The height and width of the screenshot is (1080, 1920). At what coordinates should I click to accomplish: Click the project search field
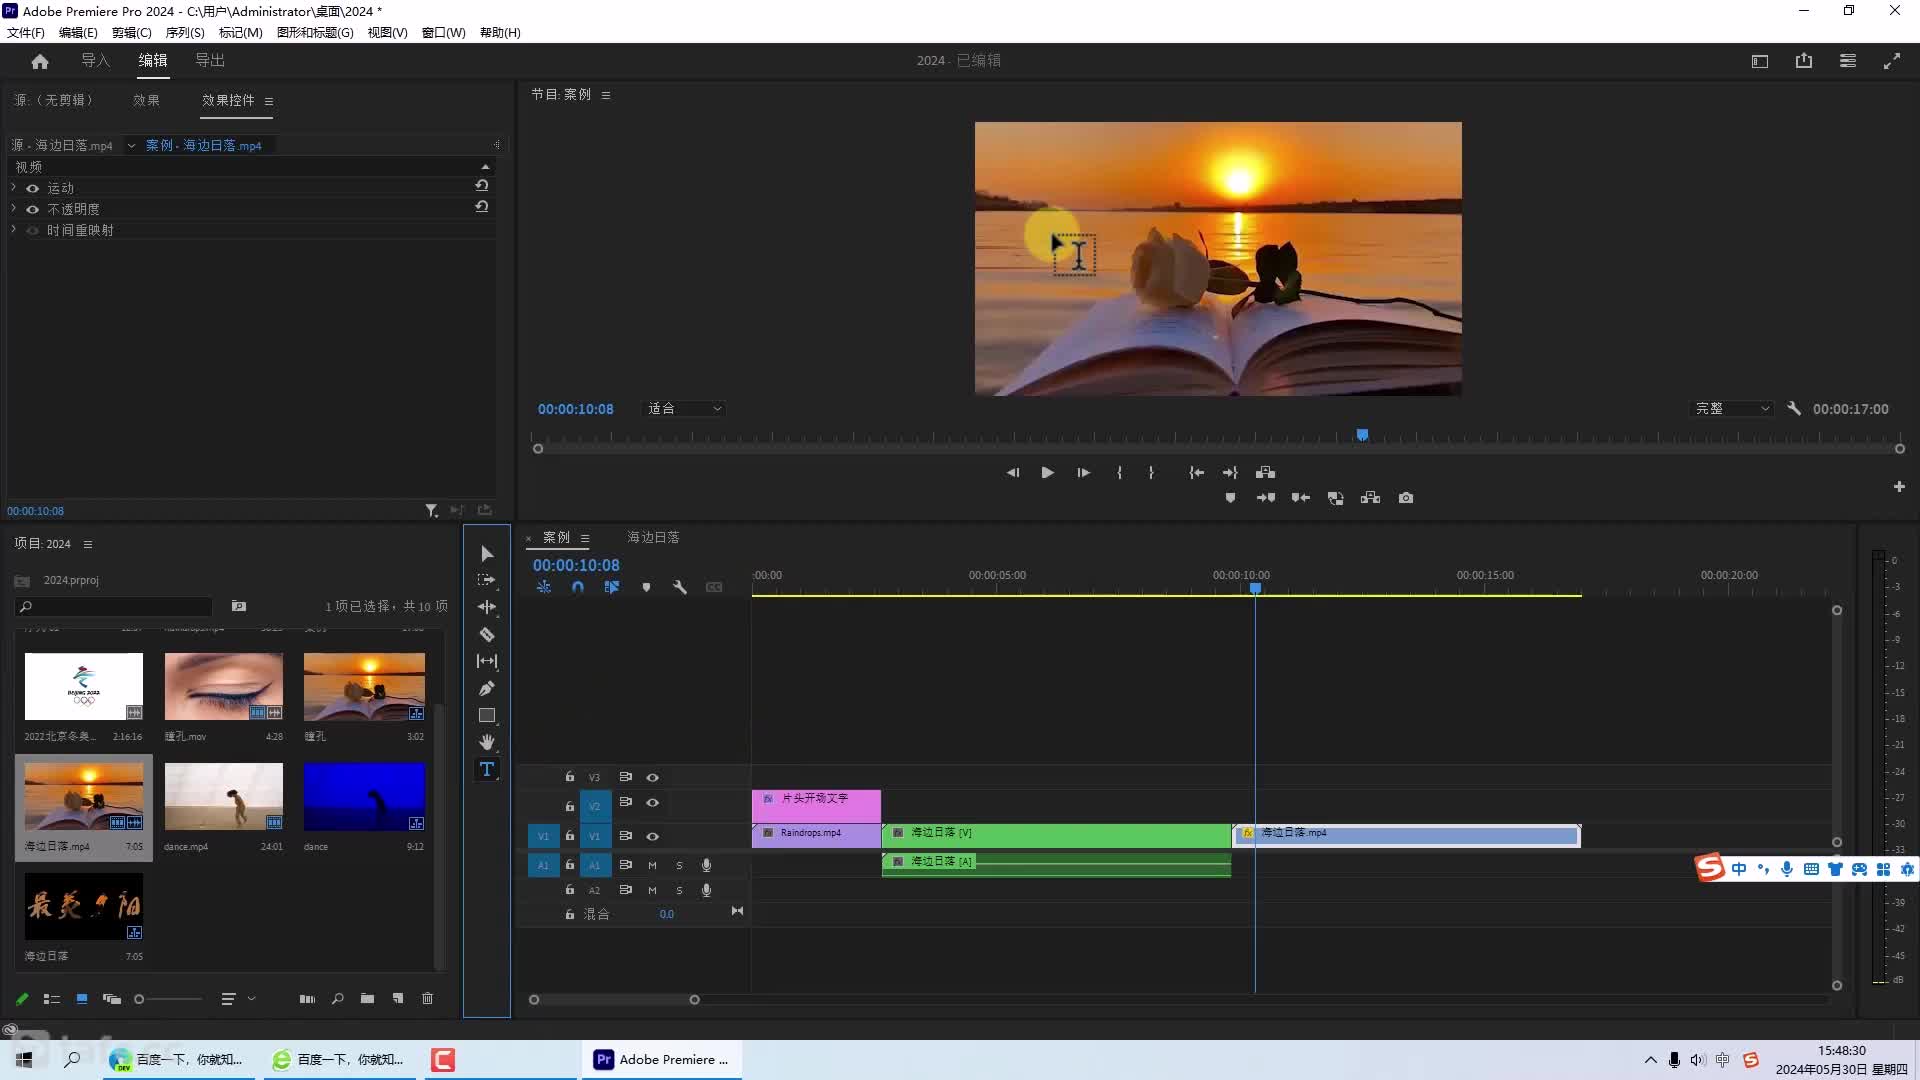coord(115,607)
